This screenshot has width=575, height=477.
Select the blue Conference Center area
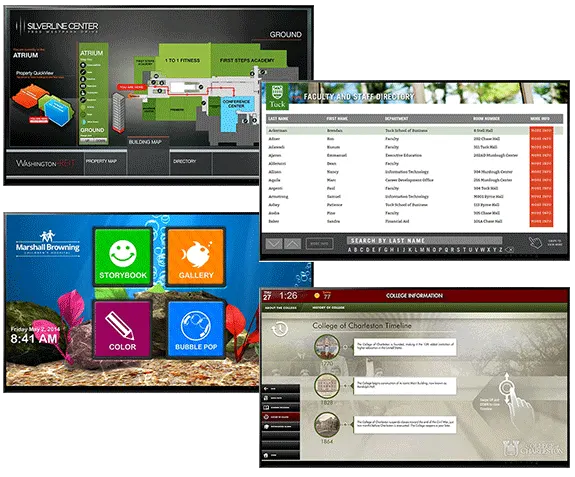click(x=236, y=114)
